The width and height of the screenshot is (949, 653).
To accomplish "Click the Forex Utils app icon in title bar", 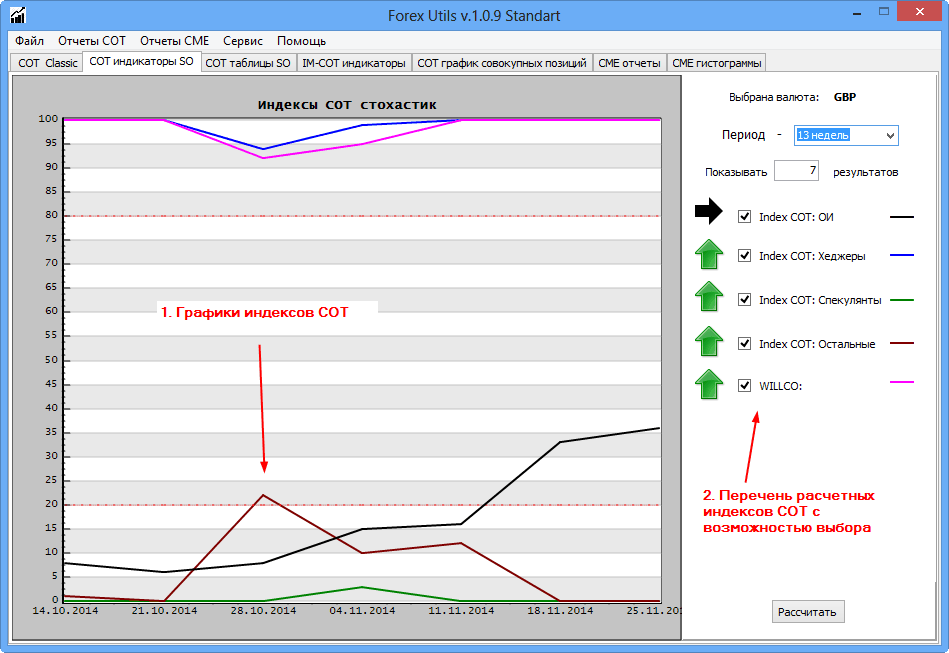I will click(17, 15).
